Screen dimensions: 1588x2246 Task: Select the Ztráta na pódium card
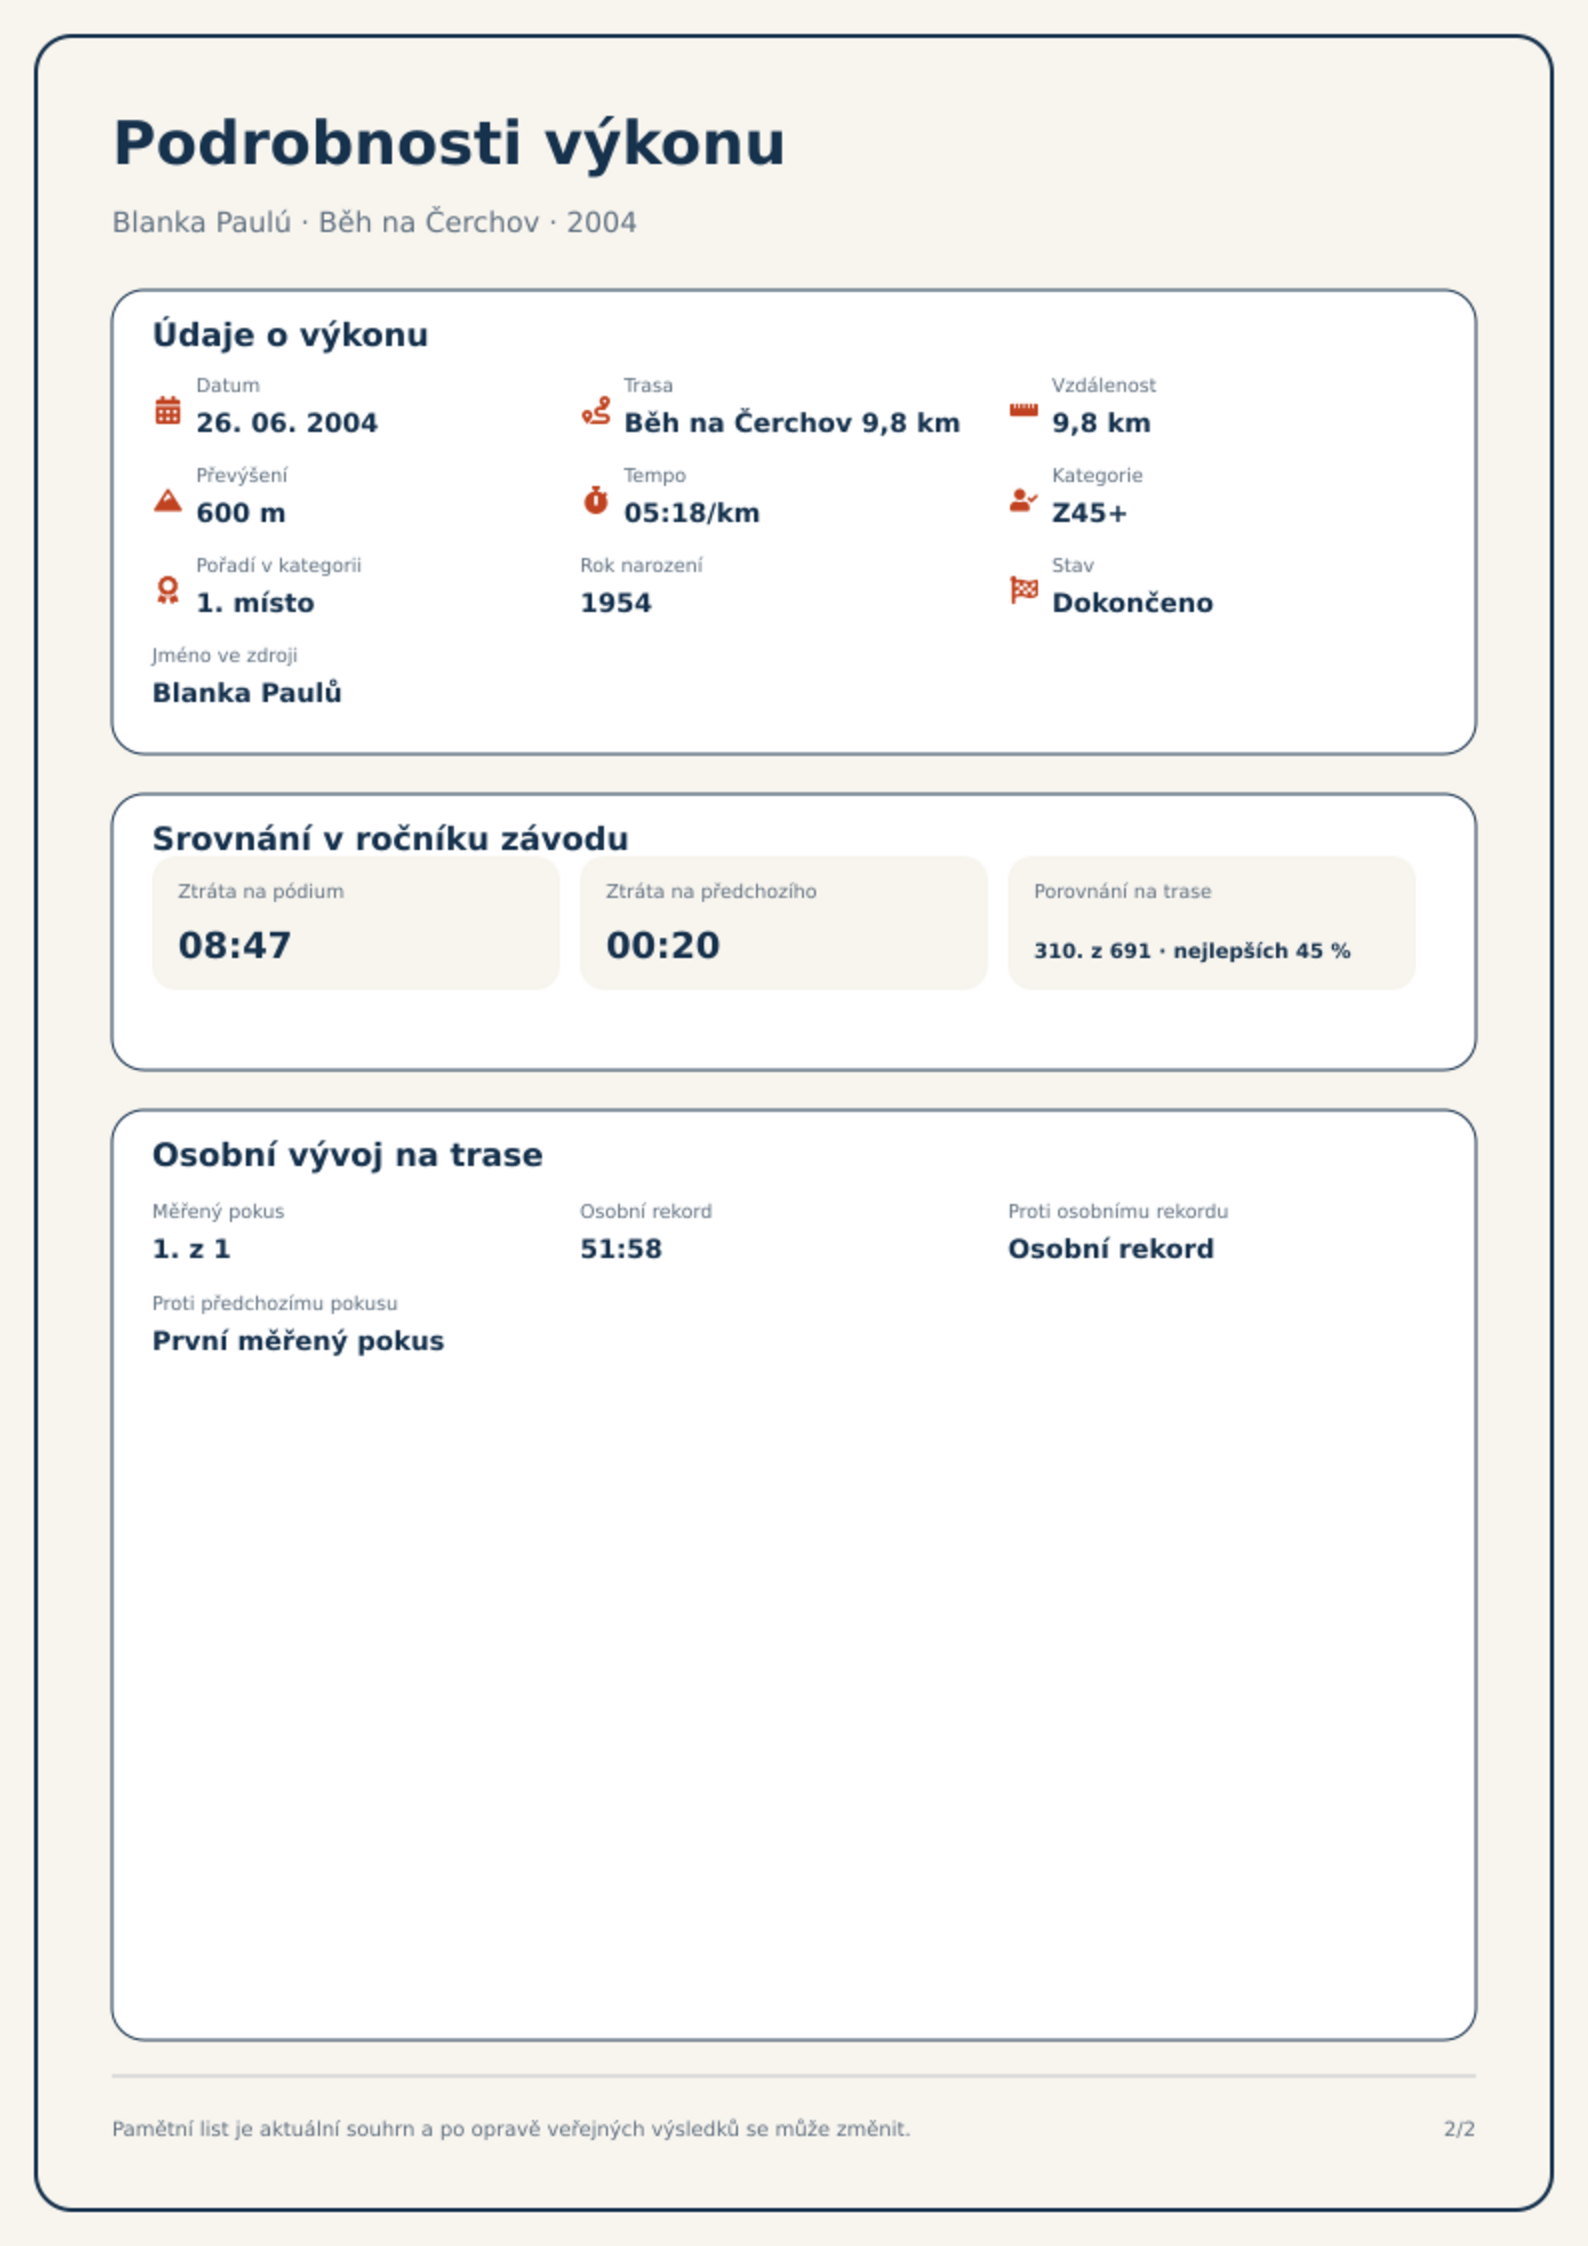[x=356, y=922]
